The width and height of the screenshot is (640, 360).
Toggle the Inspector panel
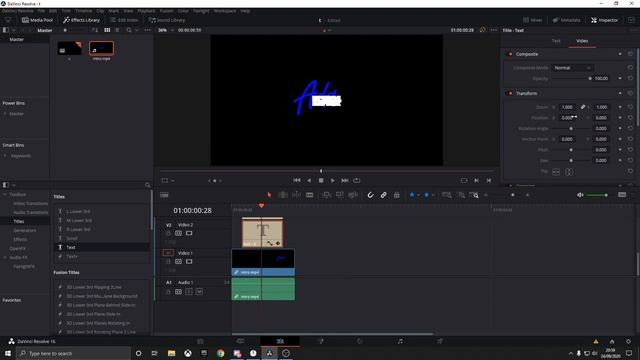point(604,20)
